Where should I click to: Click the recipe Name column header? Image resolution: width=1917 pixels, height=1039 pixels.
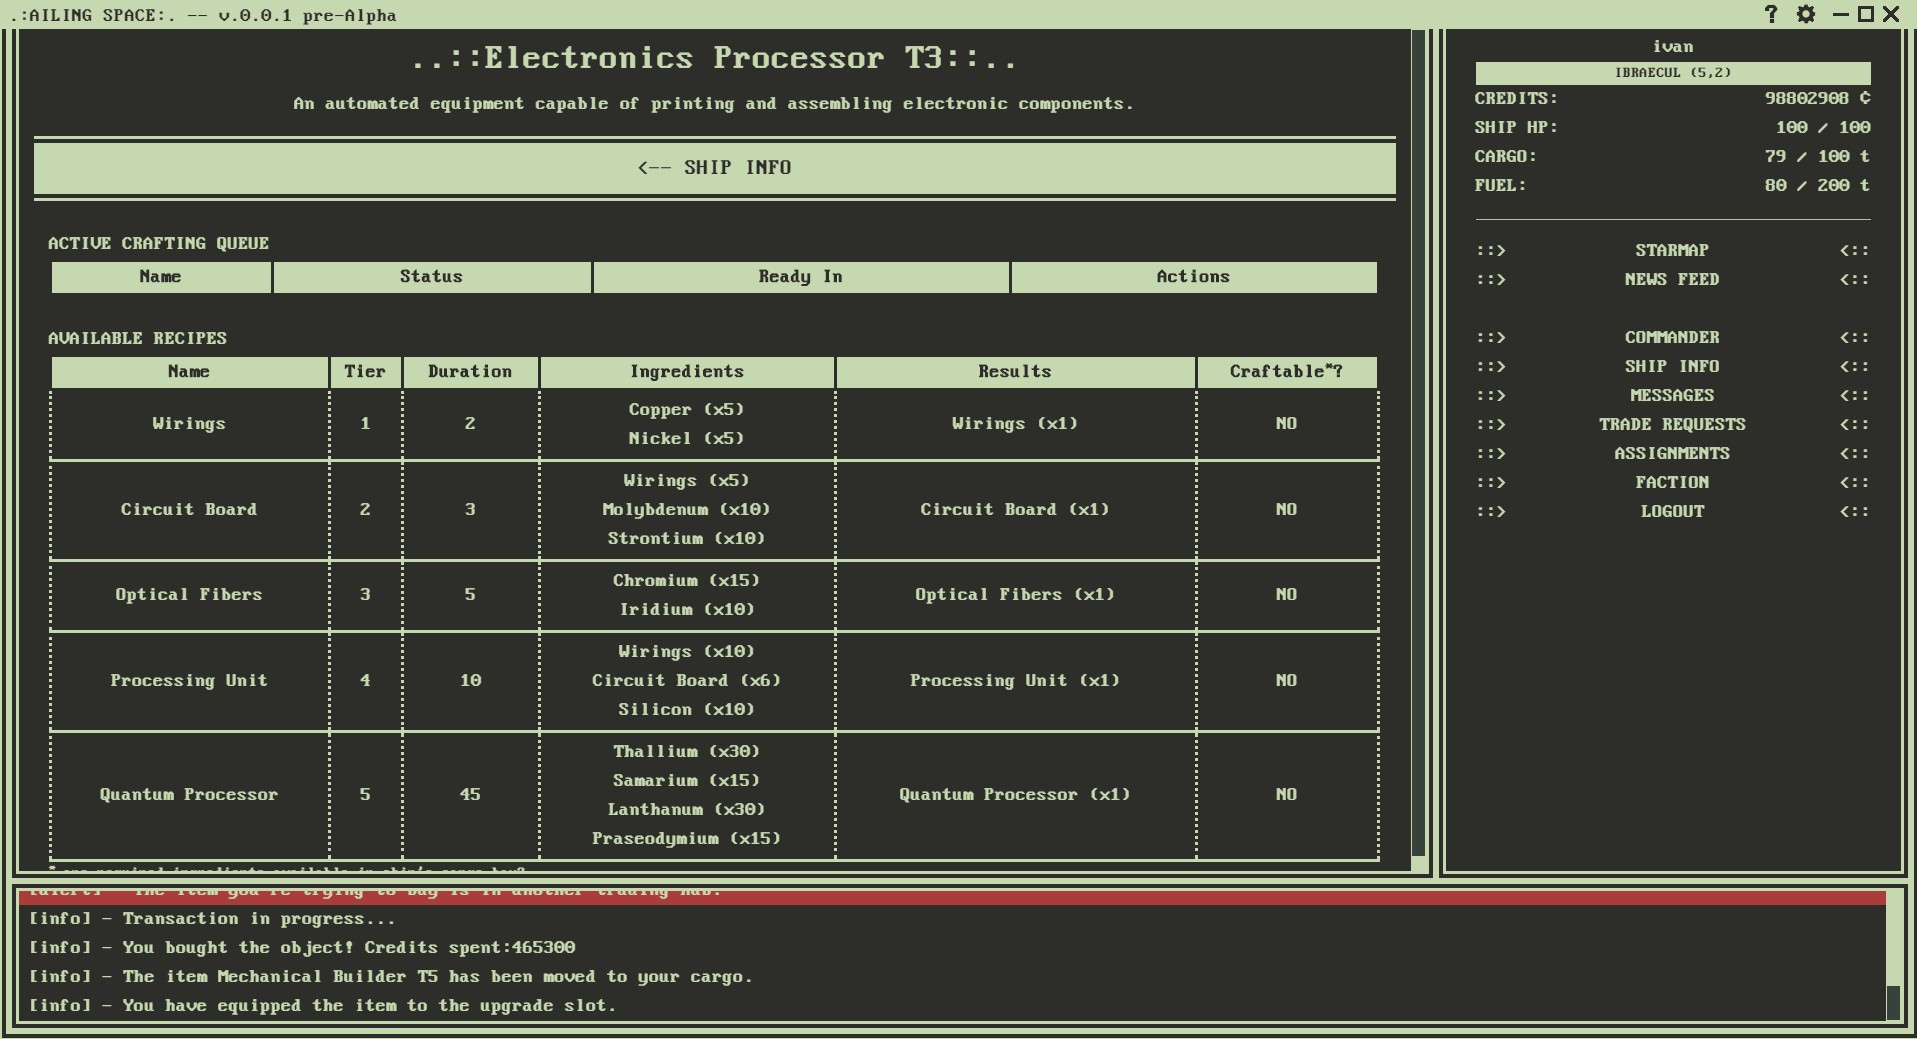pos(188,371)
